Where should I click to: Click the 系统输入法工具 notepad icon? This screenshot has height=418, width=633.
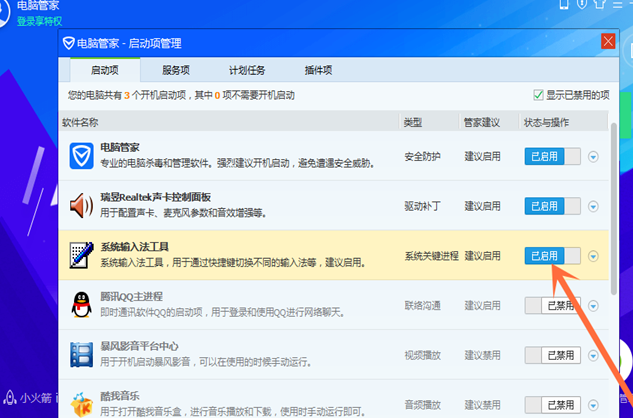point(82,255)
